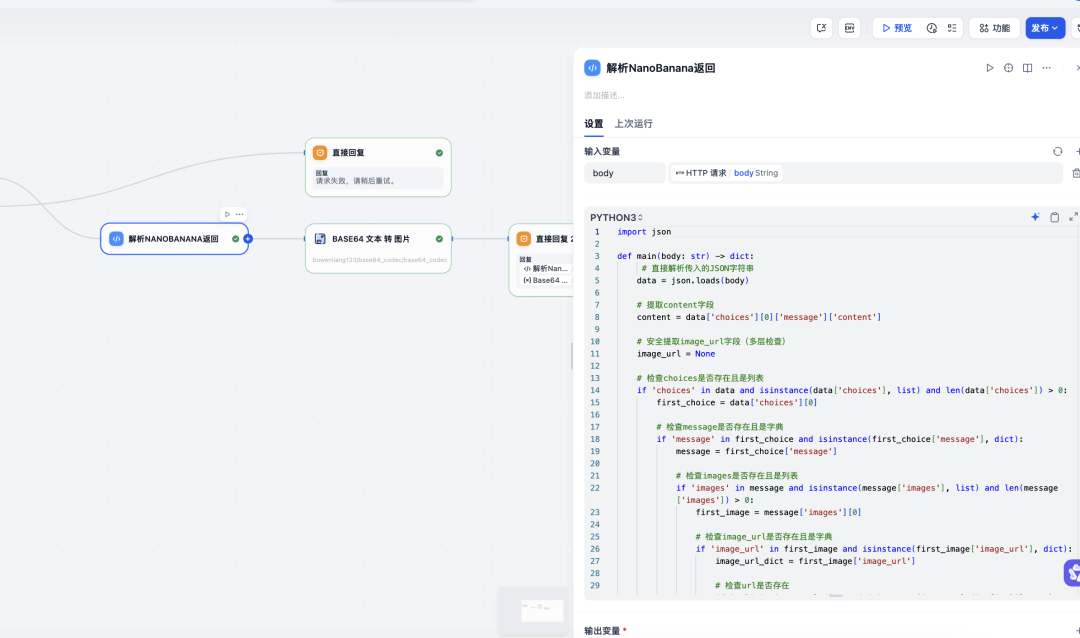Click the body variable name field
This screenshot has height=638, width=1080.
(x=624, y=173)
